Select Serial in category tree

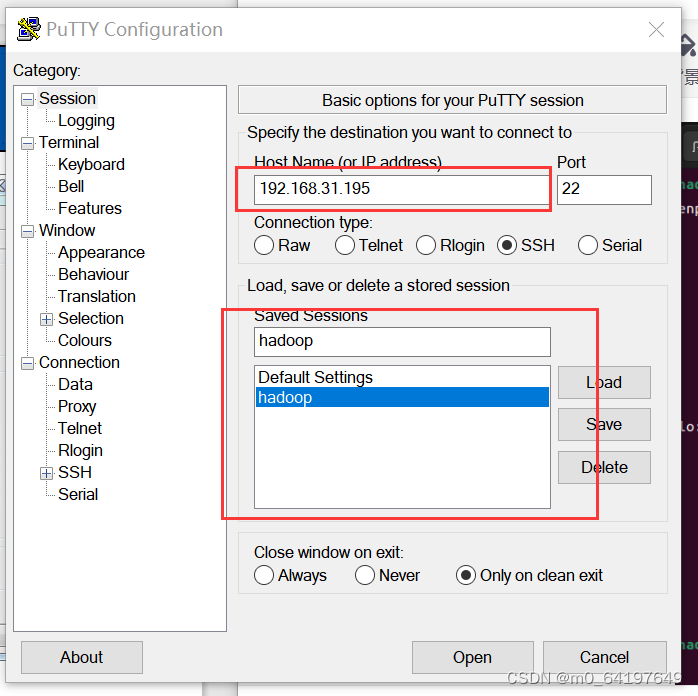point(78,494)
